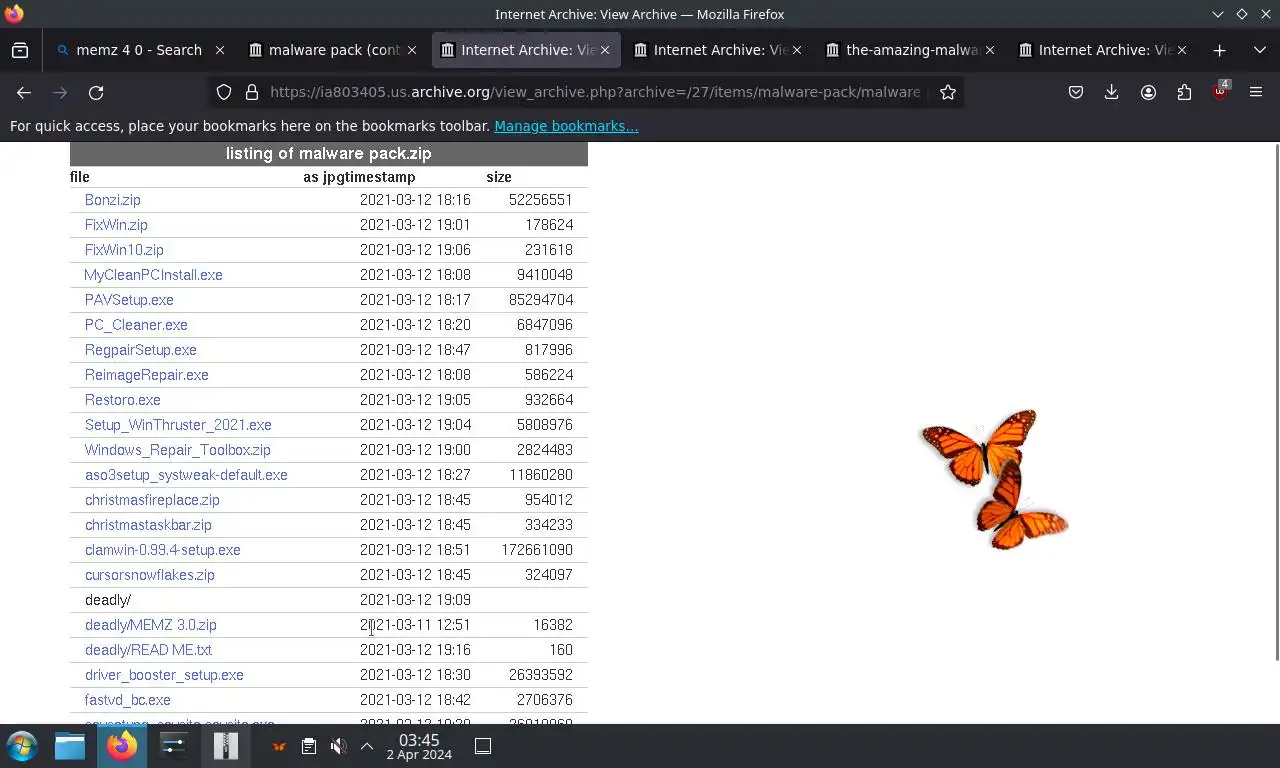The width and height of the screenshot is (1280, 768).
Task: Open a new tab with plus button
Action: tap(1219, 50)
